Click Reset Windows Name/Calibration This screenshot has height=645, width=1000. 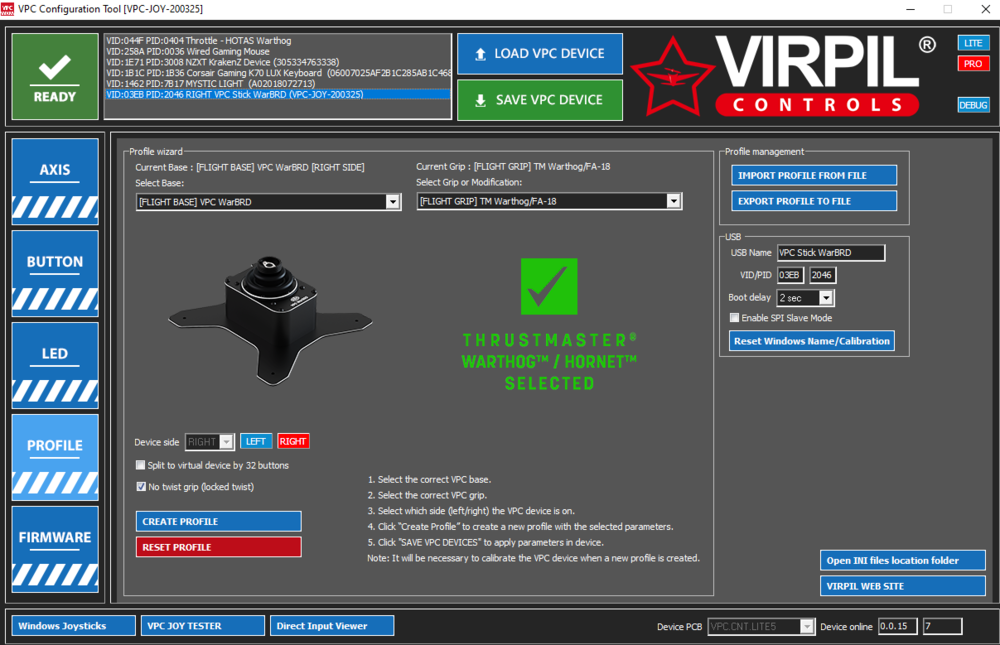coord(812,341)
